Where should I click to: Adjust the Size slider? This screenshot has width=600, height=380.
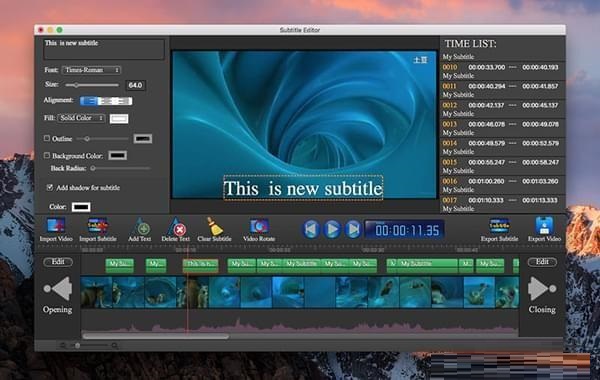click(x=92, y=85)
